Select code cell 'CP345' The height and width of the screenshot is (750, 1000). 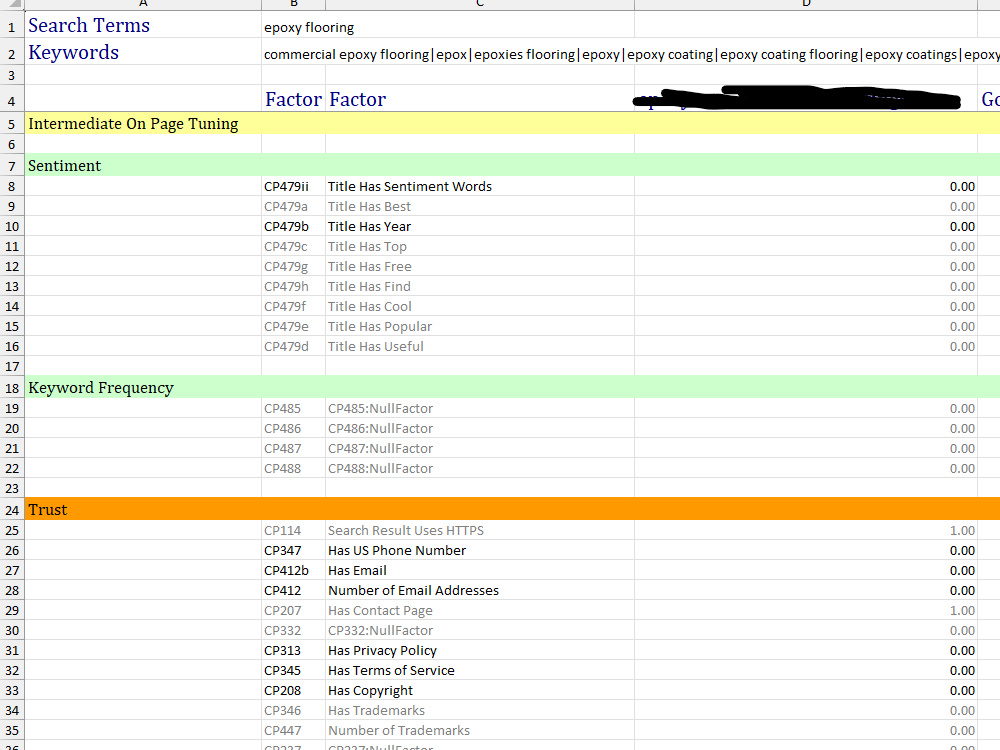293,670
